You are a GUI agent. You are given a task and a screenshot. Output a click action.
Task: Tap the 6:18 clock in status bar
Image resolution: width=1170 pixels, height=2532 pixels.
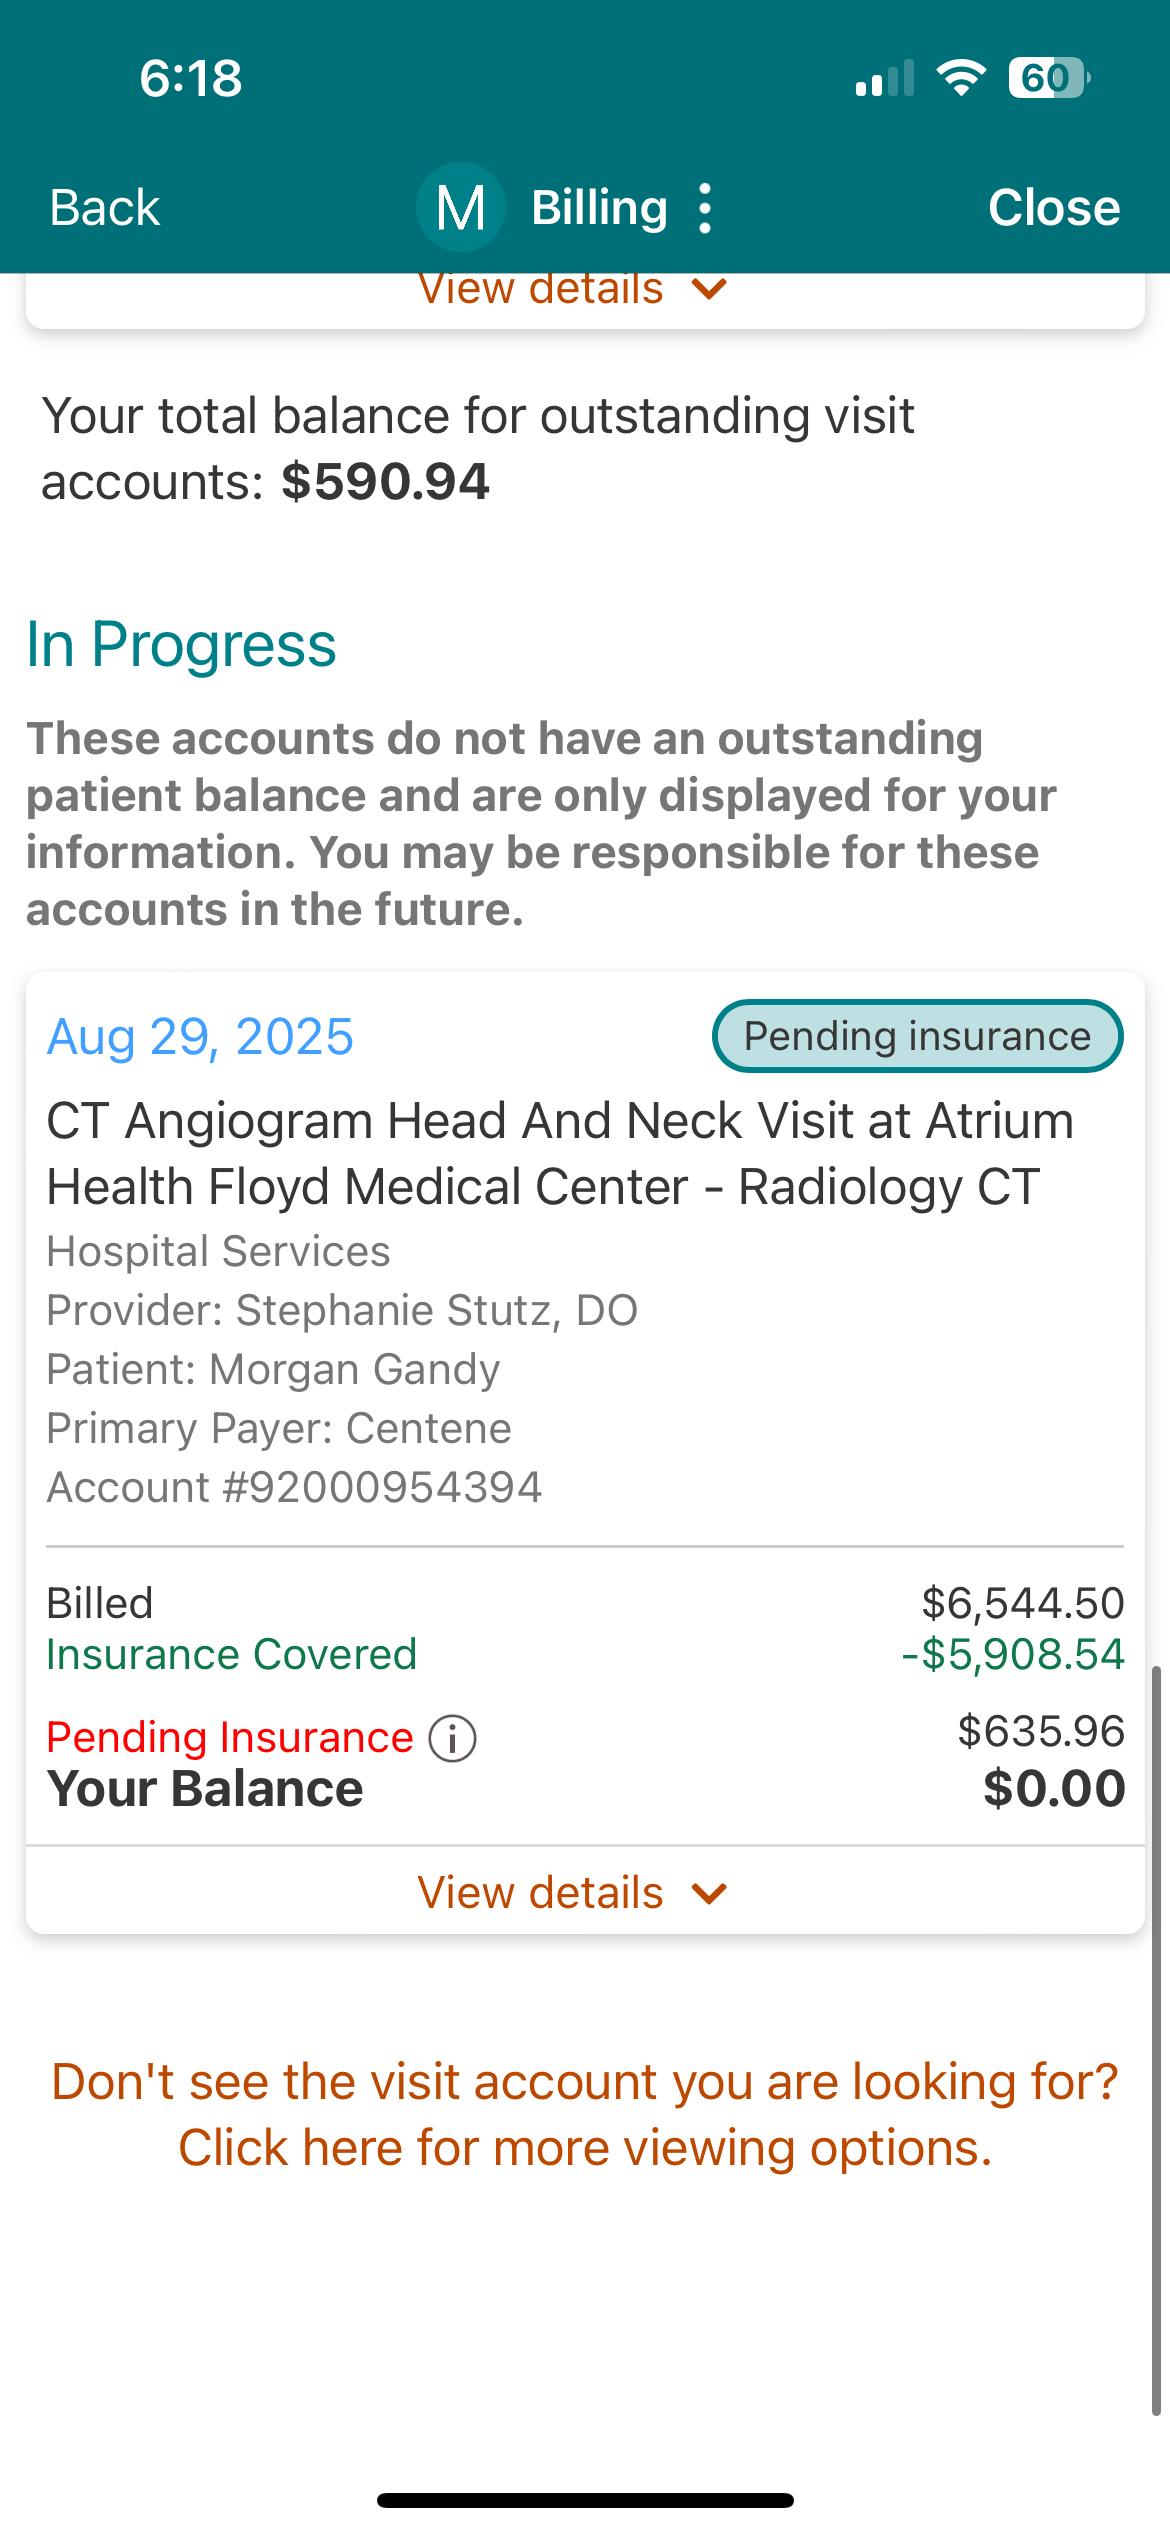[x=190, y=78]
